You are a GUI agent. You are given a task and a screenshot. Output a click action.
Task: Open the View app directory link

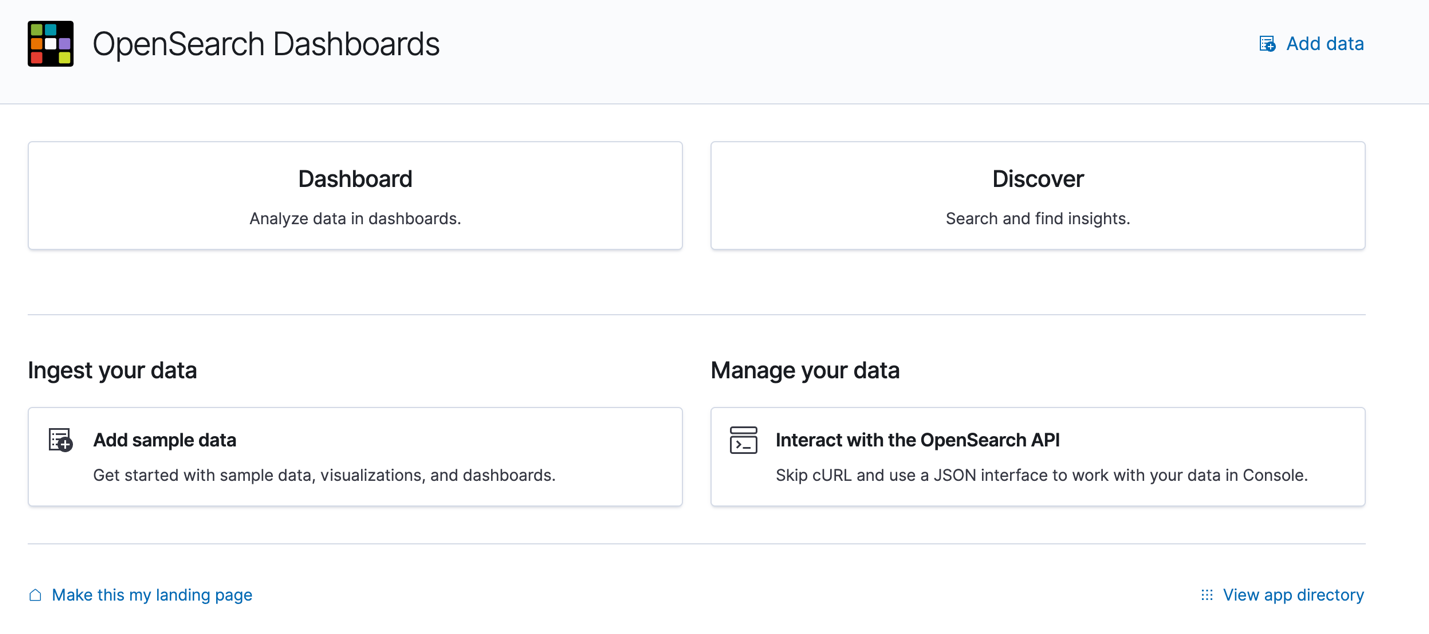(x=1293, y=595)
